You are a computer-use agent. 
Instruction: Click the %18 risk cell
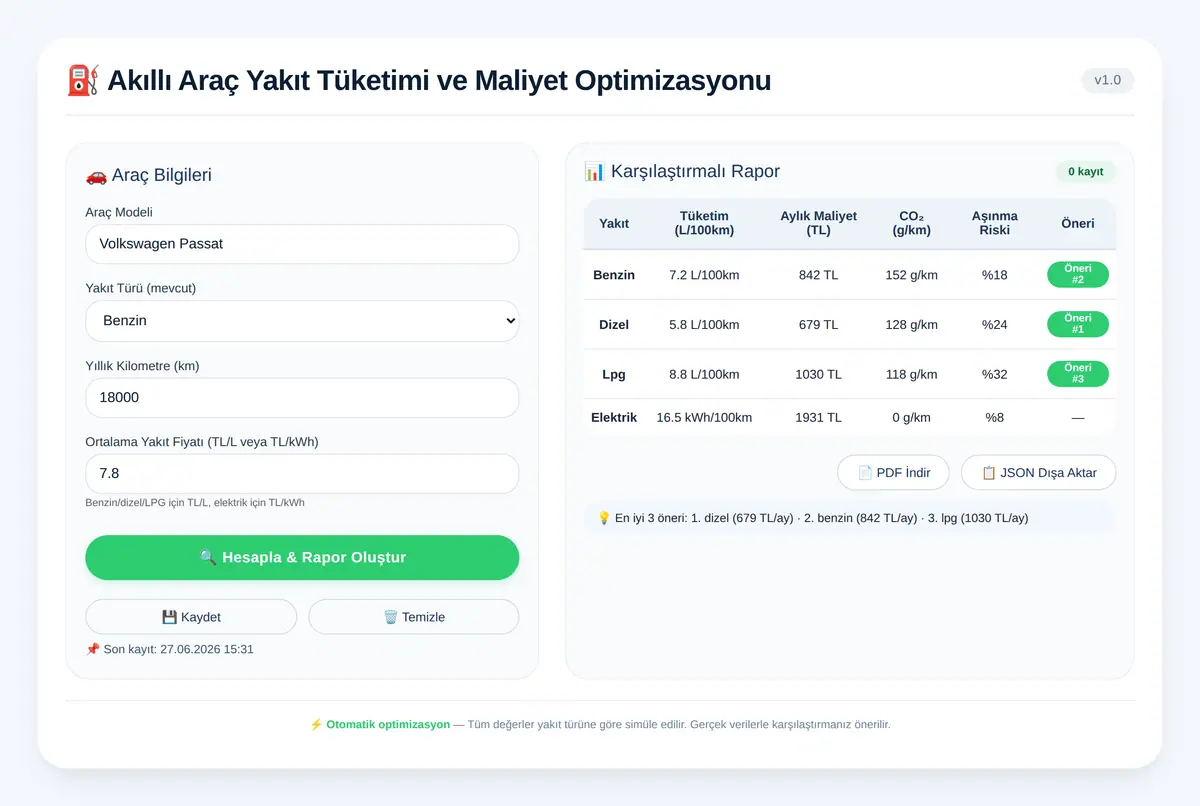click(995, 274)
